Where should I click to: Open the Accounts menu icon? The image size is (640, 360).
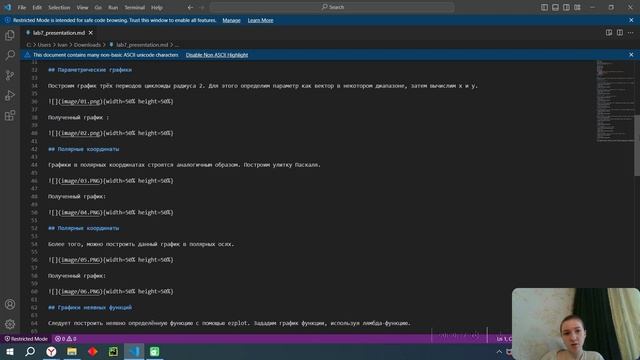10,304
